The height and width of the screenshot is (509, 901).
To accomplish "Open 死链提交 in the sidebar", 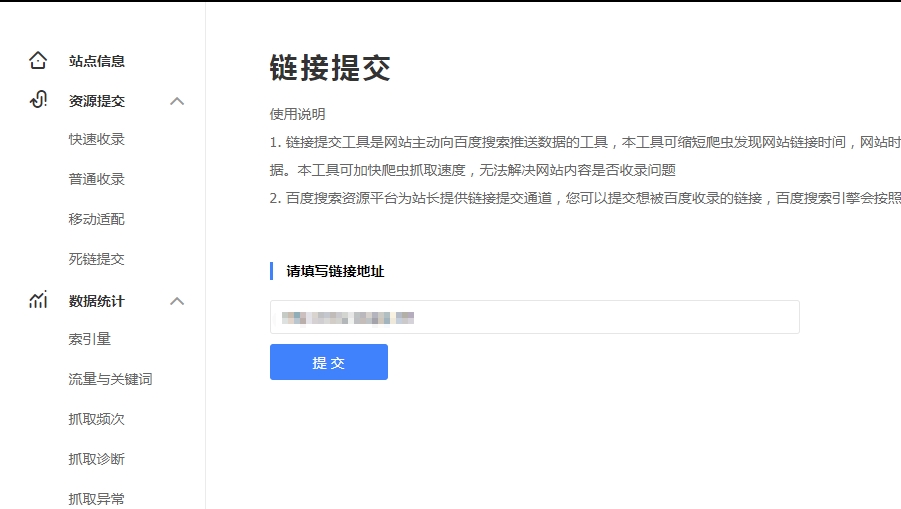I will click(x=97, y=259).
